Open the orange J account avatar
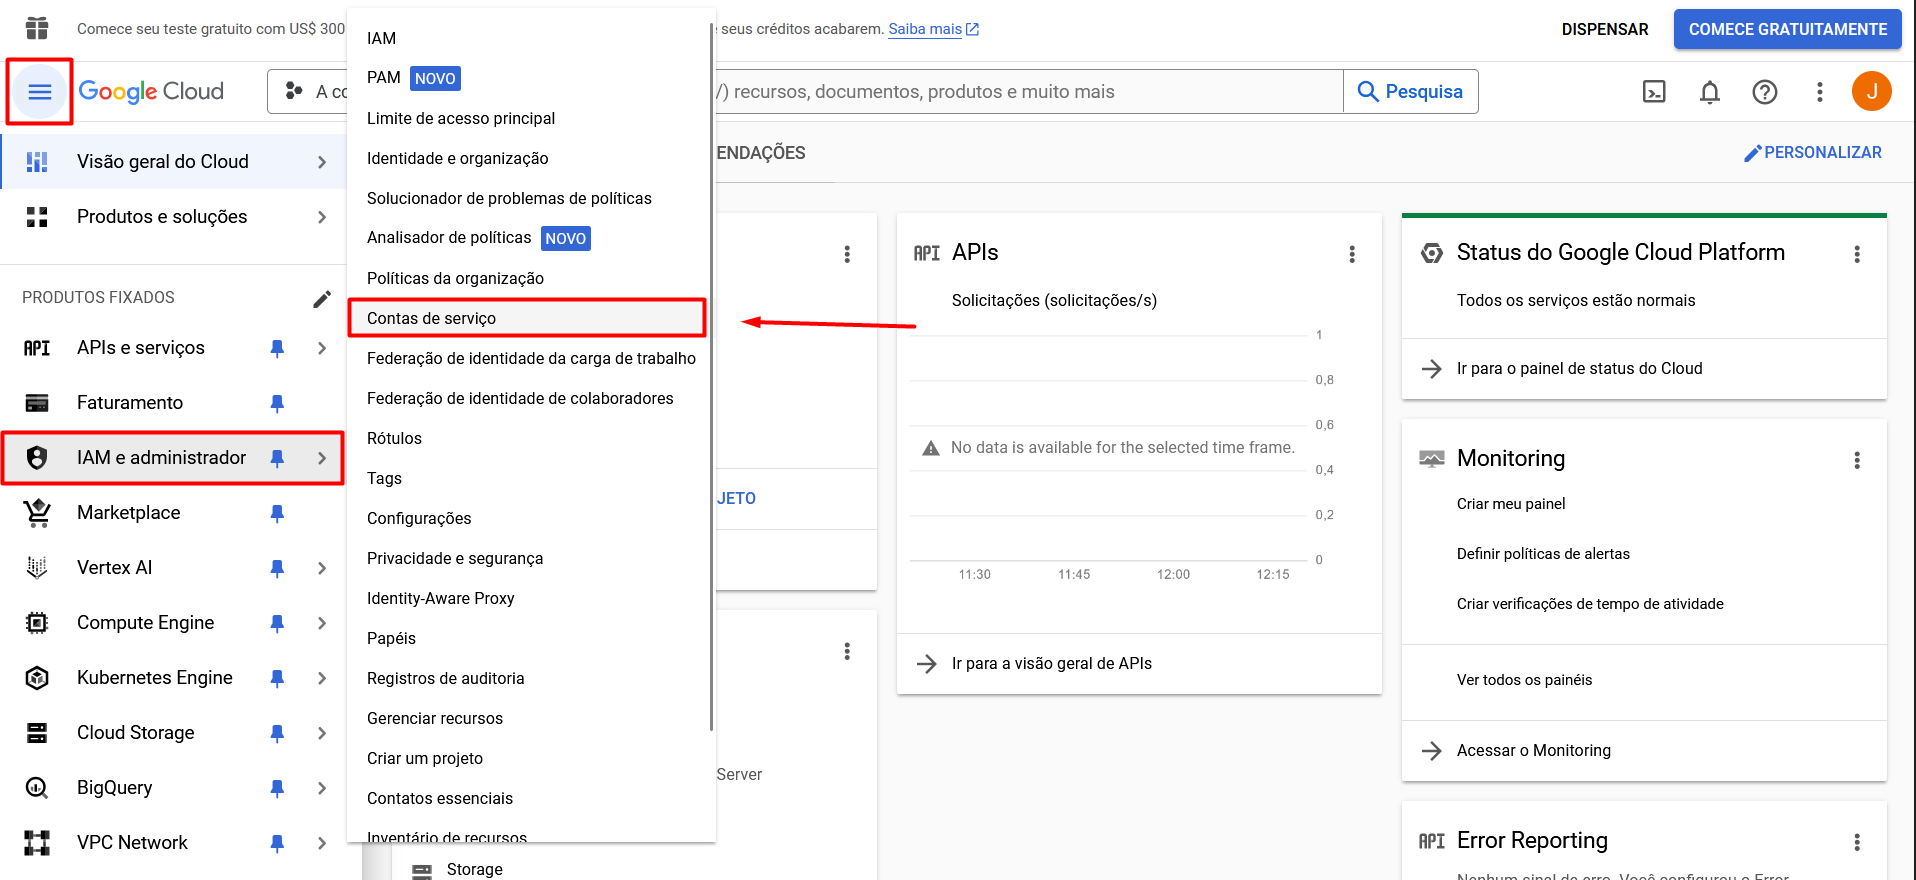The width and height of the screenshot is (1916, 880). click(1871, 91)
